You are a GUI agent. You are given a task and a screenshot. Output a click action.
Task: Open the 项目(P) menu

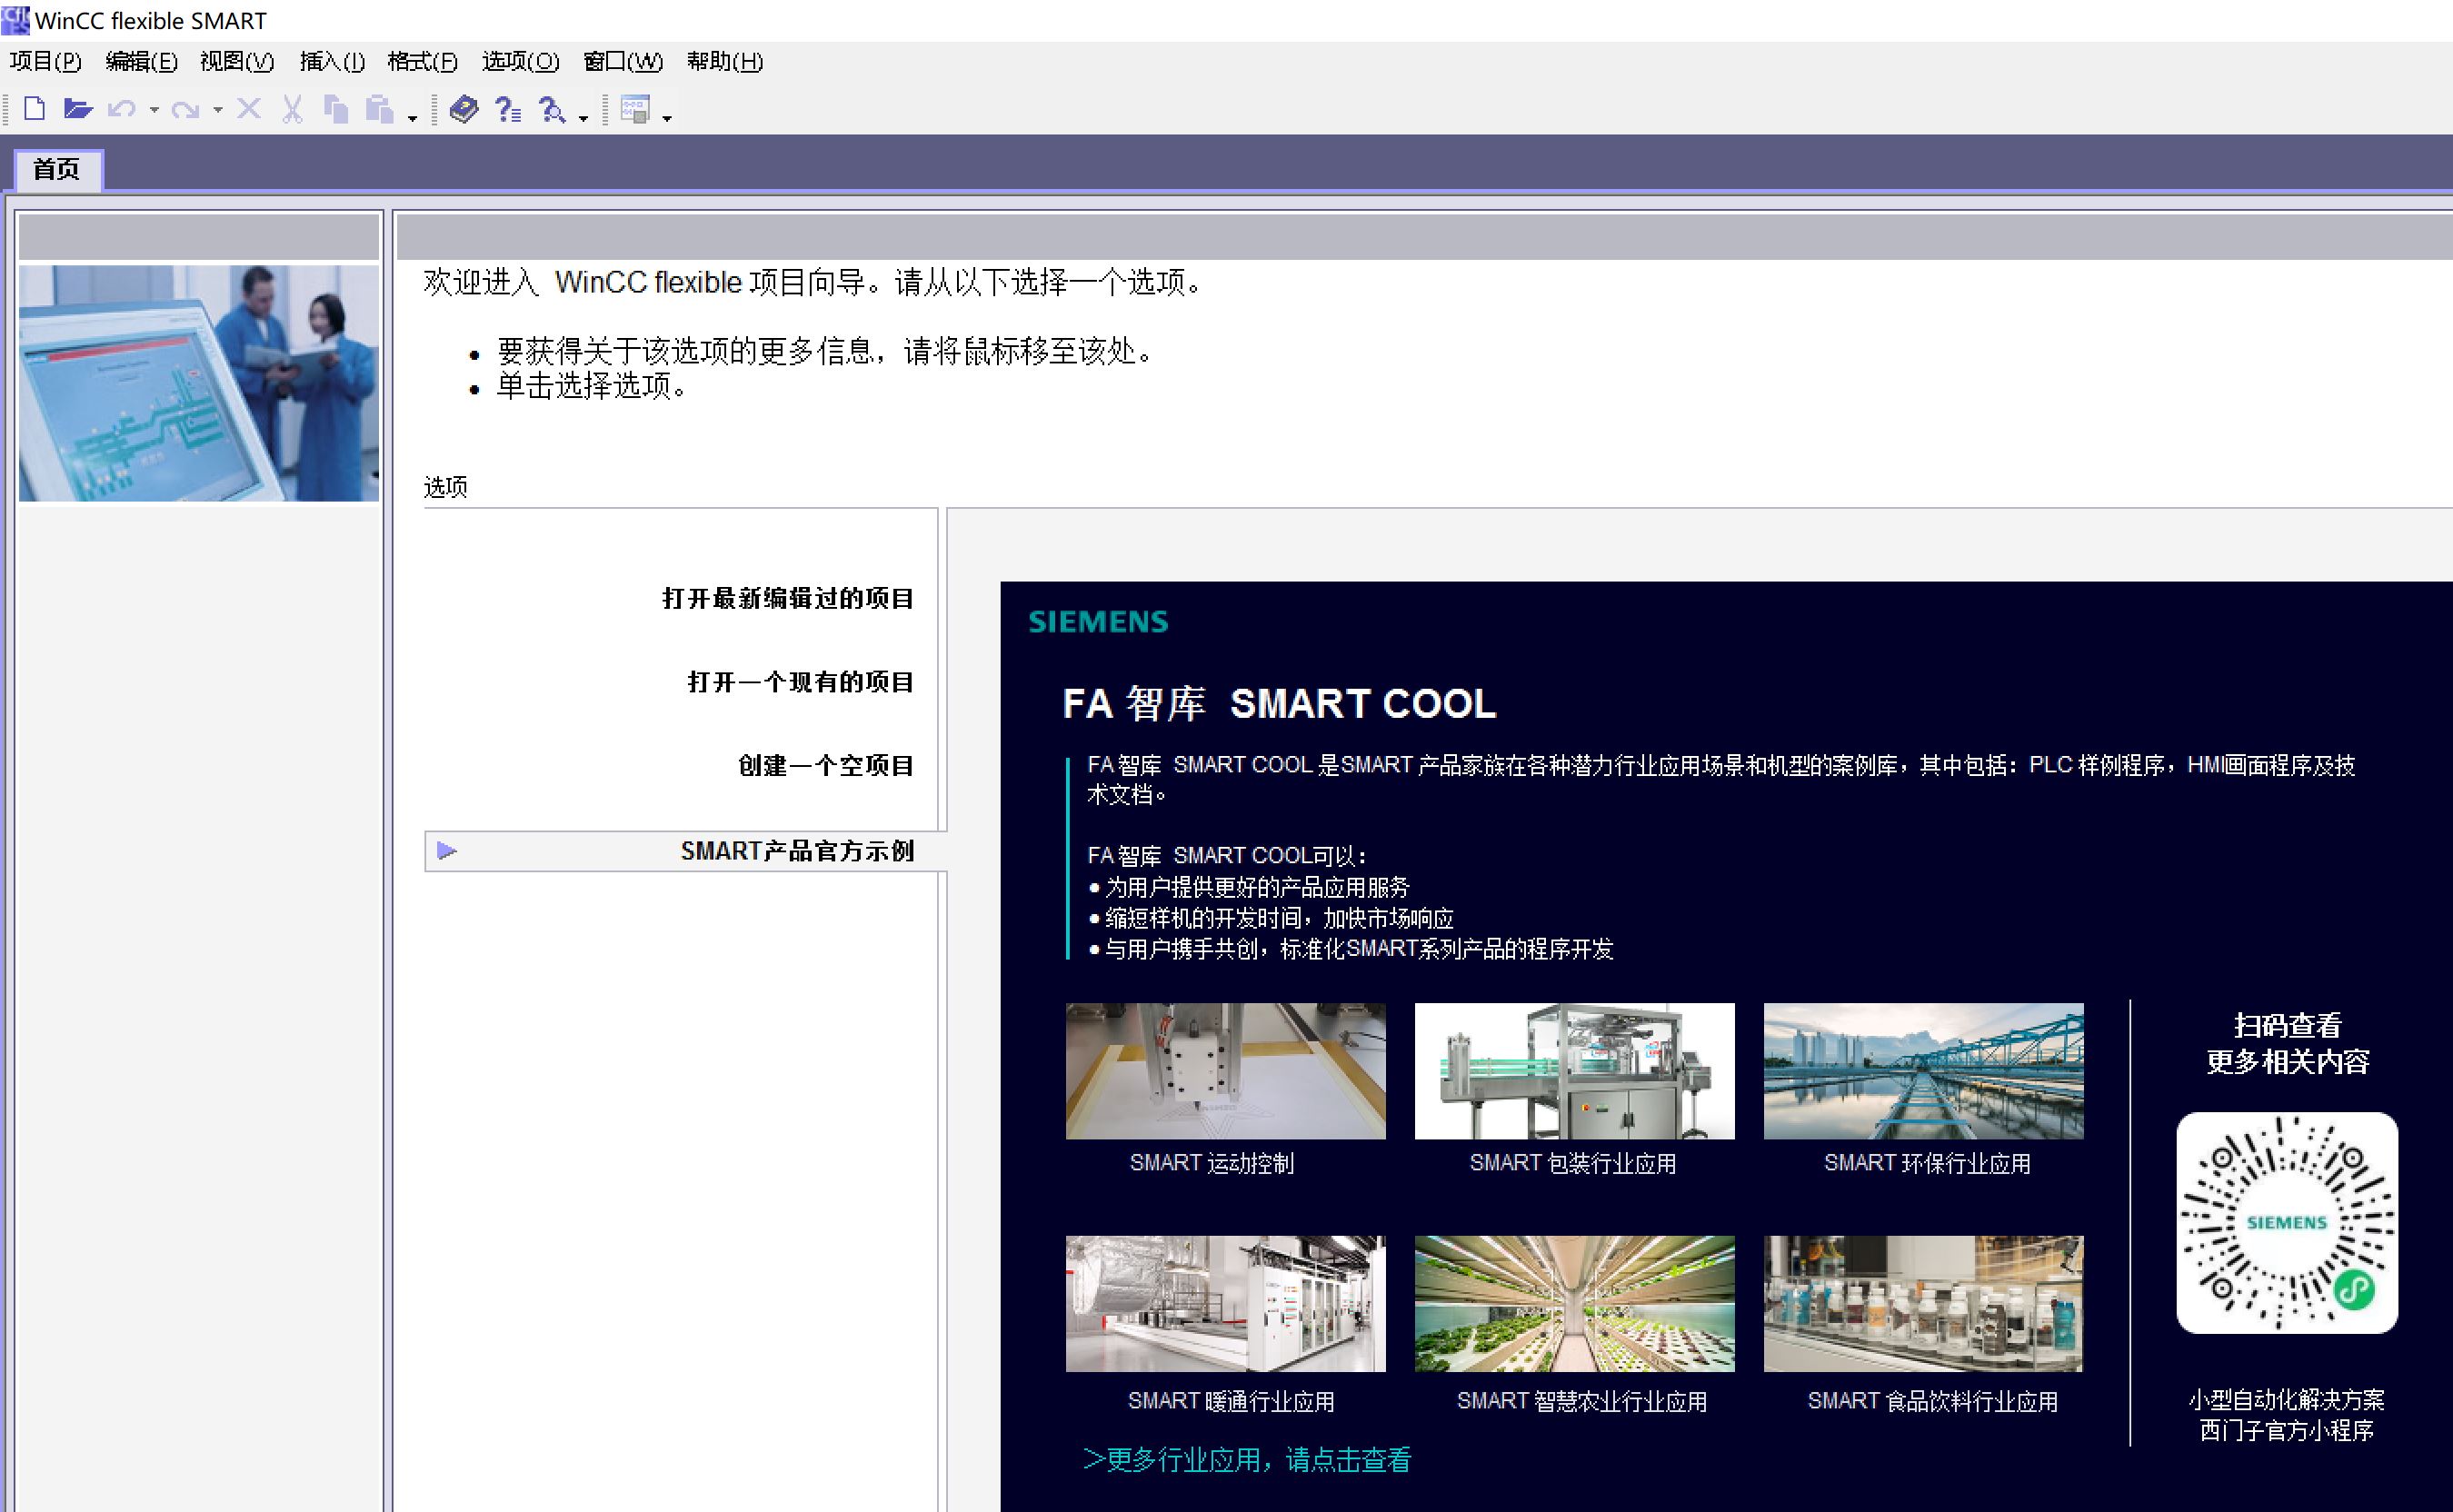coord(45,62)
